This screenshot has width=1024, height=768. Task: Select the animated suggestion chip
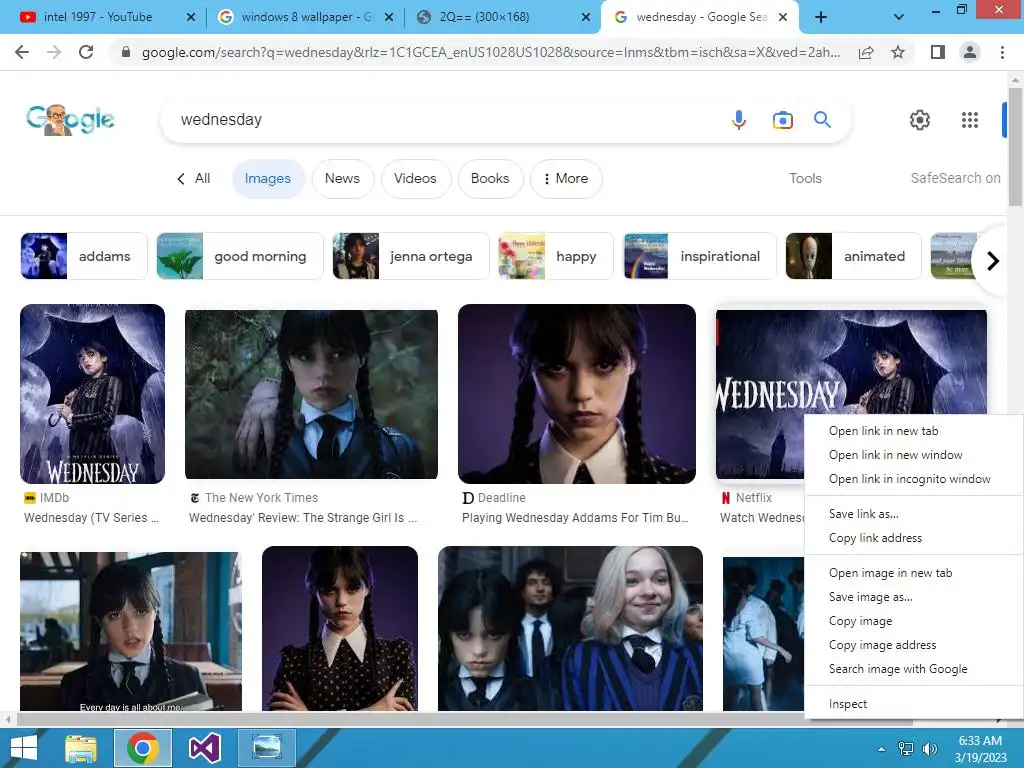(x=854, y=256)
